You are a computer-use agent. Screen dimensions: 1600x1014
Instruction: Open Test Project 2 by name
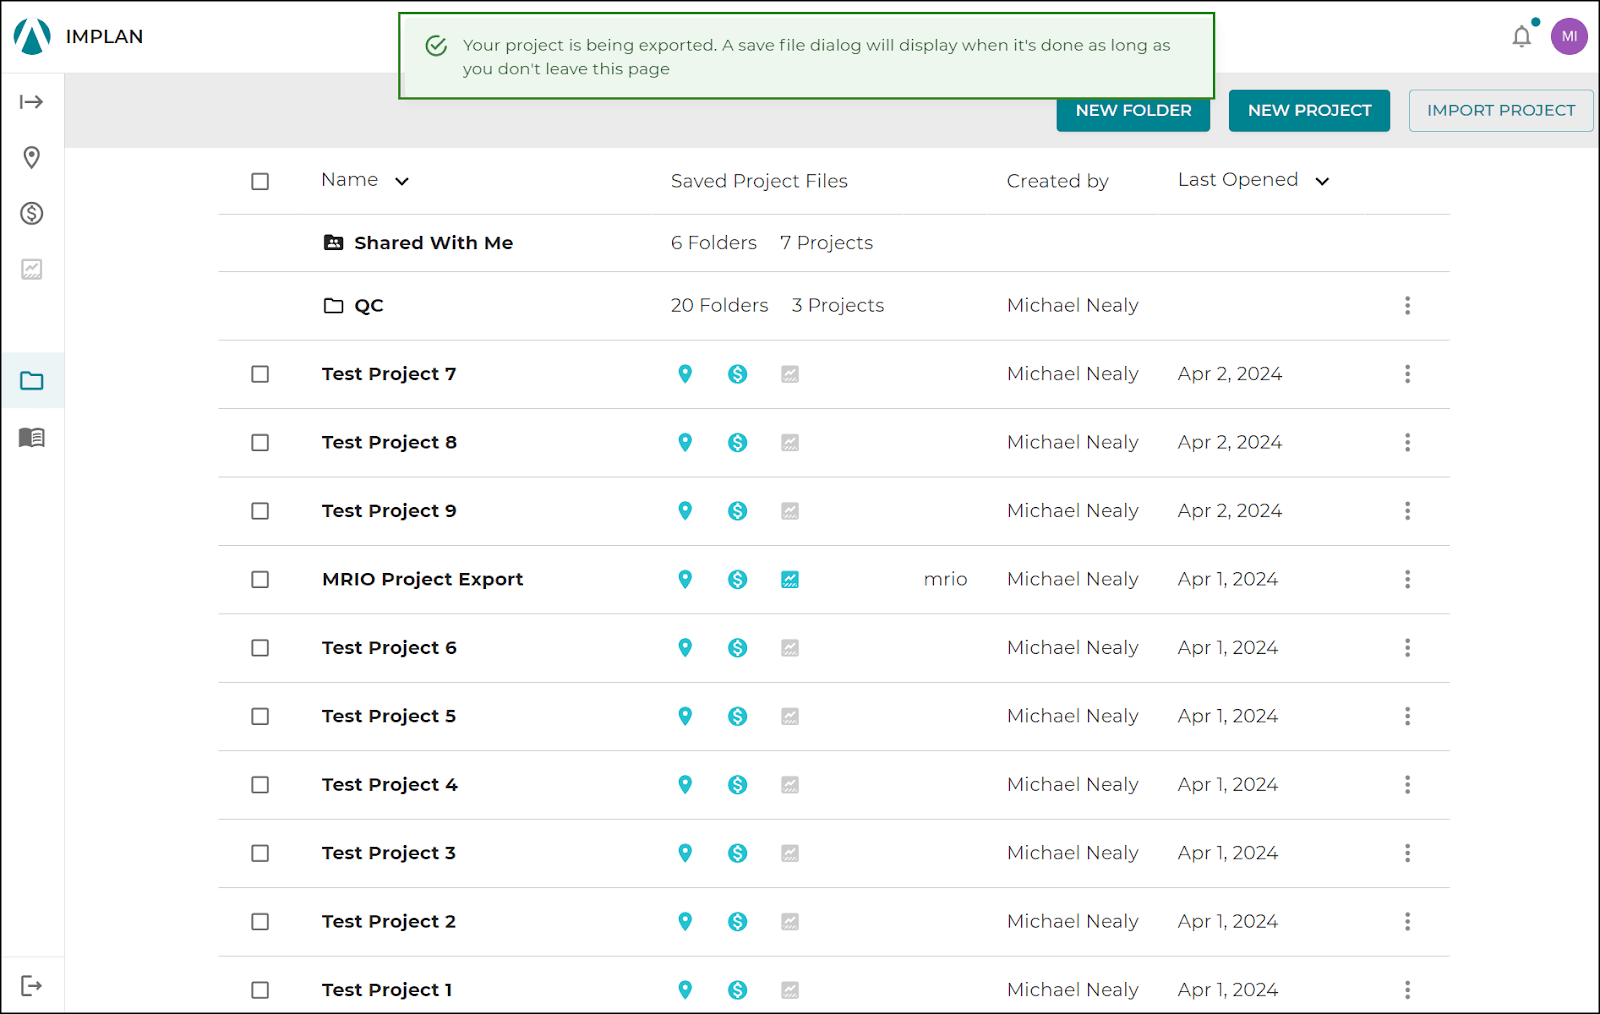[x=389, y=922]
